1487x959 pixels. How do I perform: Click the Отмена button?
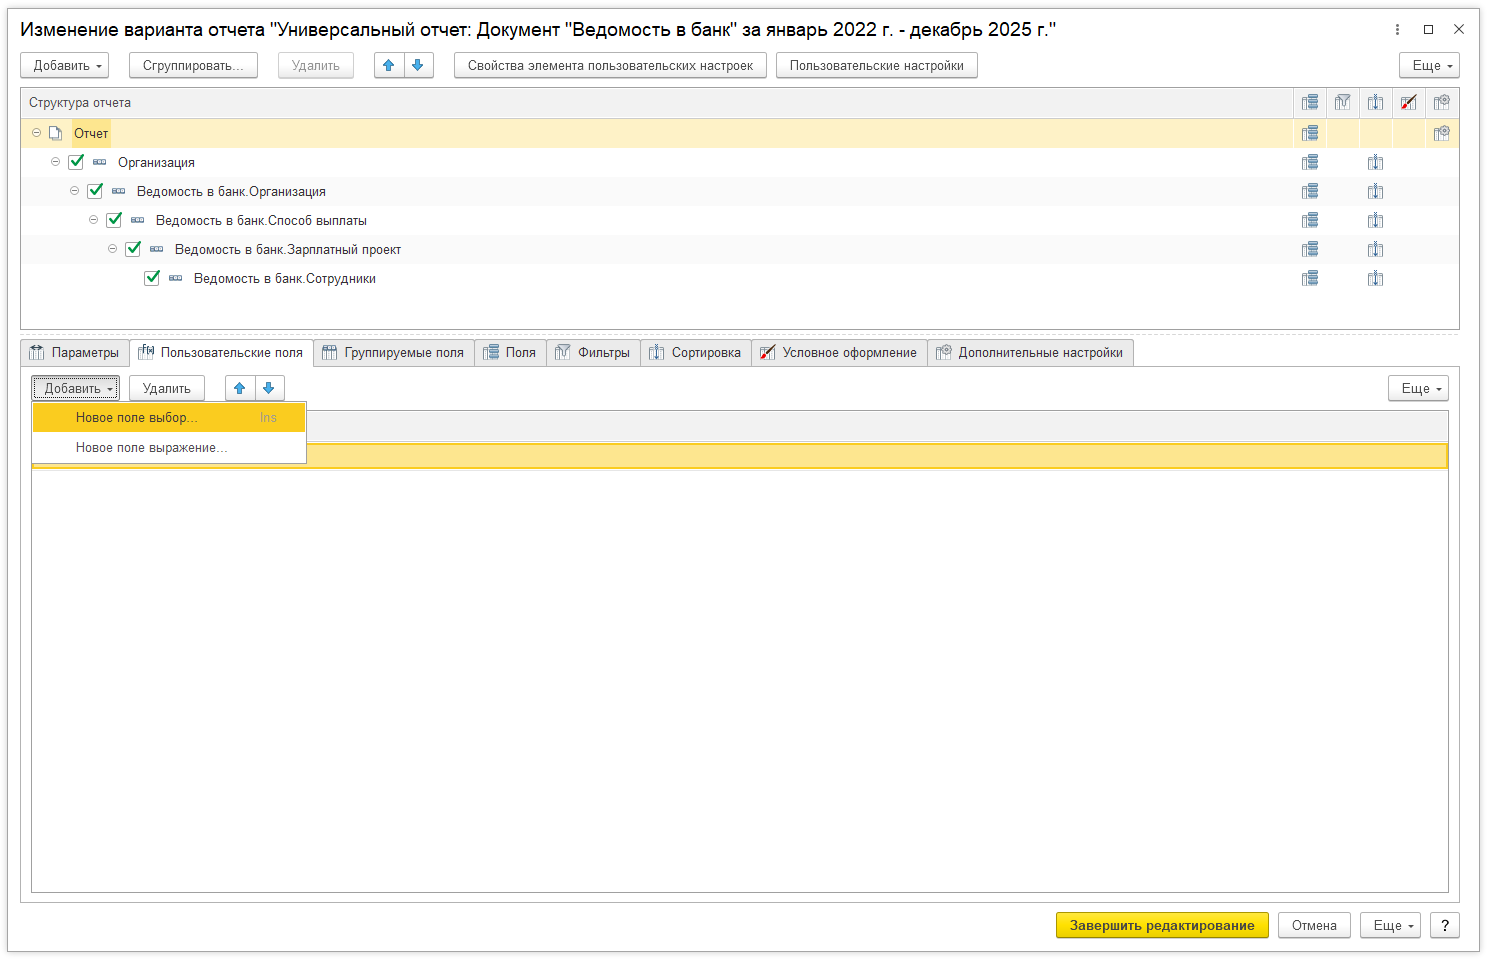(x=1313, y=925)
